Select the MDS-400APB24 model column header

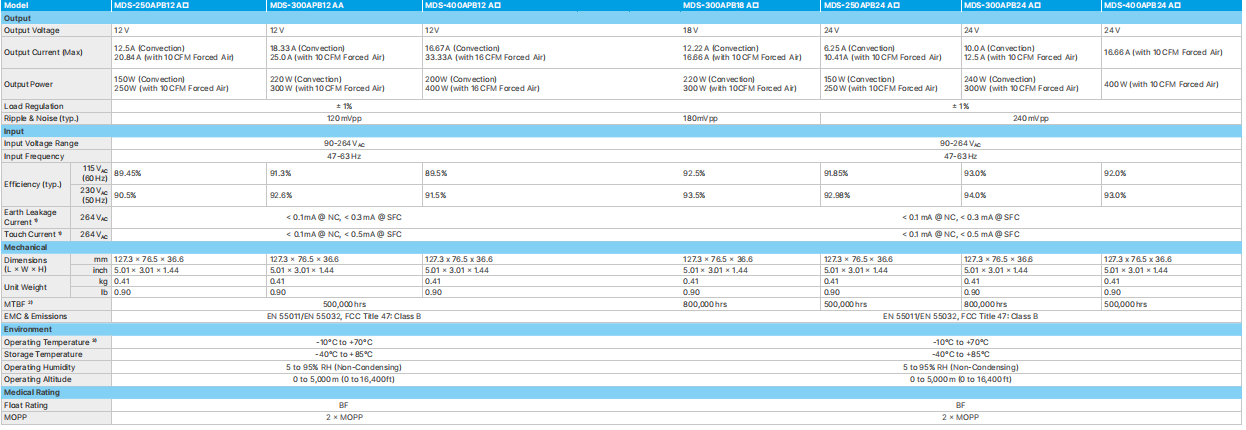click(1144, 5)
